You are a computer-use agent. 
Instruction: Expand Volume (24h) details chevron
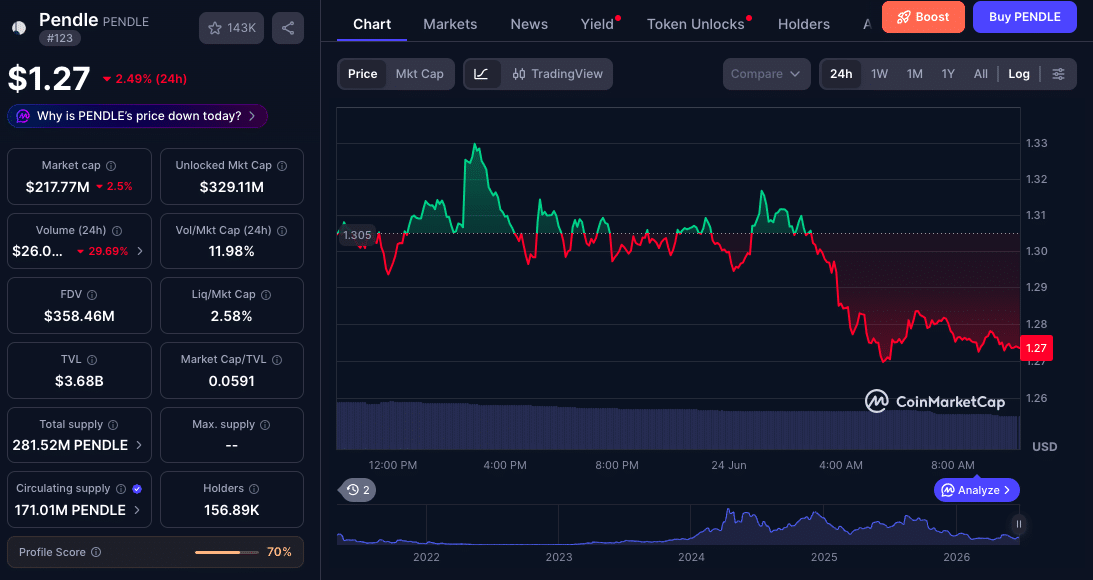pyautogui.click(x=140, y=251)
